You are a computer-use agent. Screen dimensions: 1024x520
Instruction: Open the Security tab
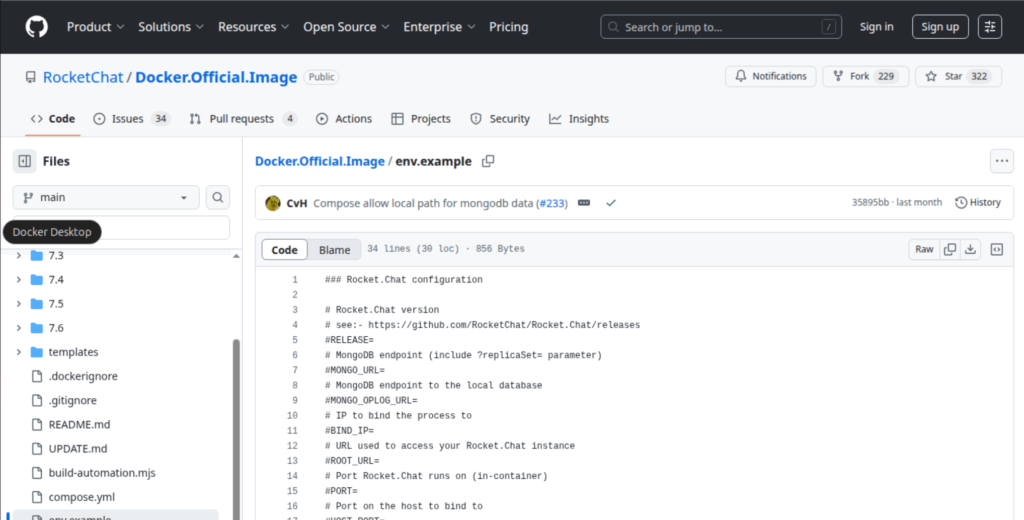(500, 119)
